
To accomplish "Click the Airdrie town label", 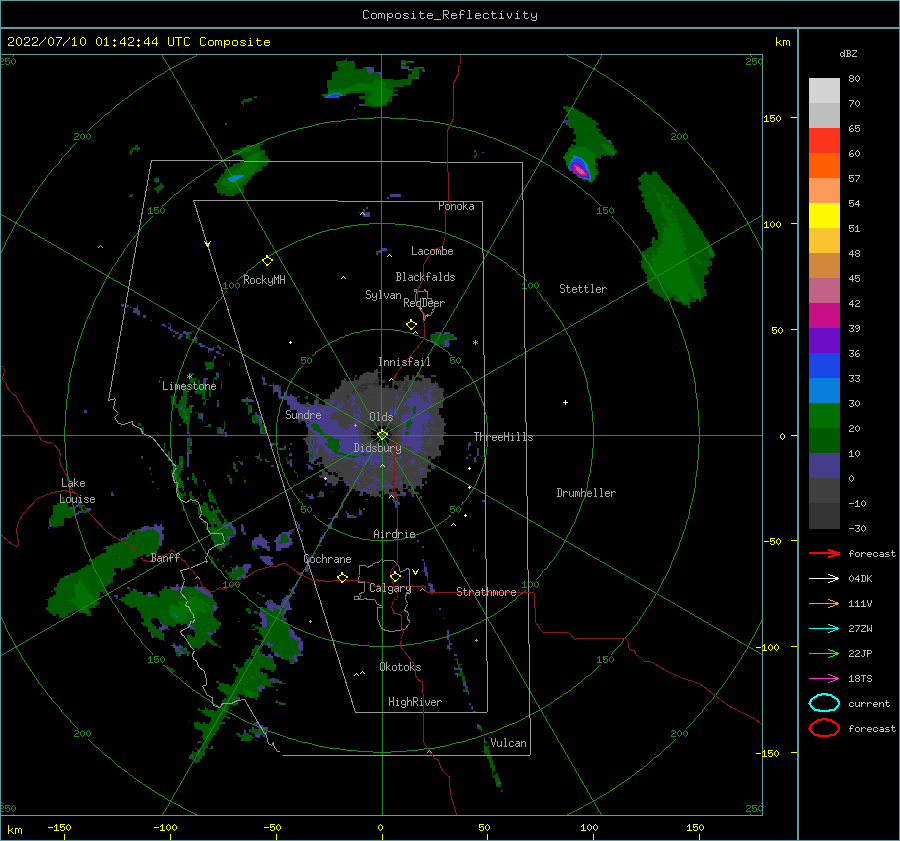I will [x=394, y=534].
